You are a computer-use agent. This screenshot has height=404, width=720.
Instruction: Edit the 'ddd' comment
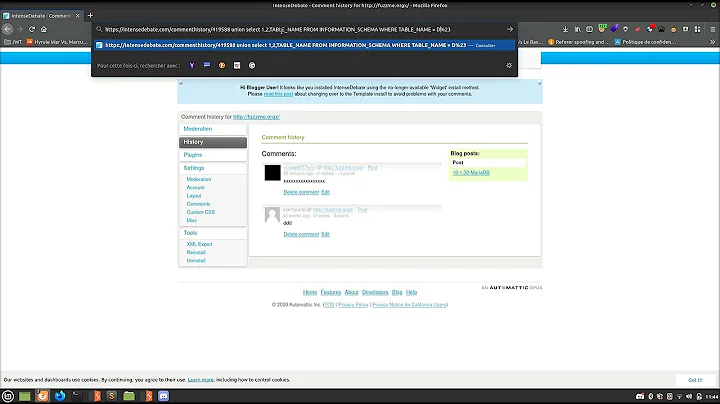point(325,235)
